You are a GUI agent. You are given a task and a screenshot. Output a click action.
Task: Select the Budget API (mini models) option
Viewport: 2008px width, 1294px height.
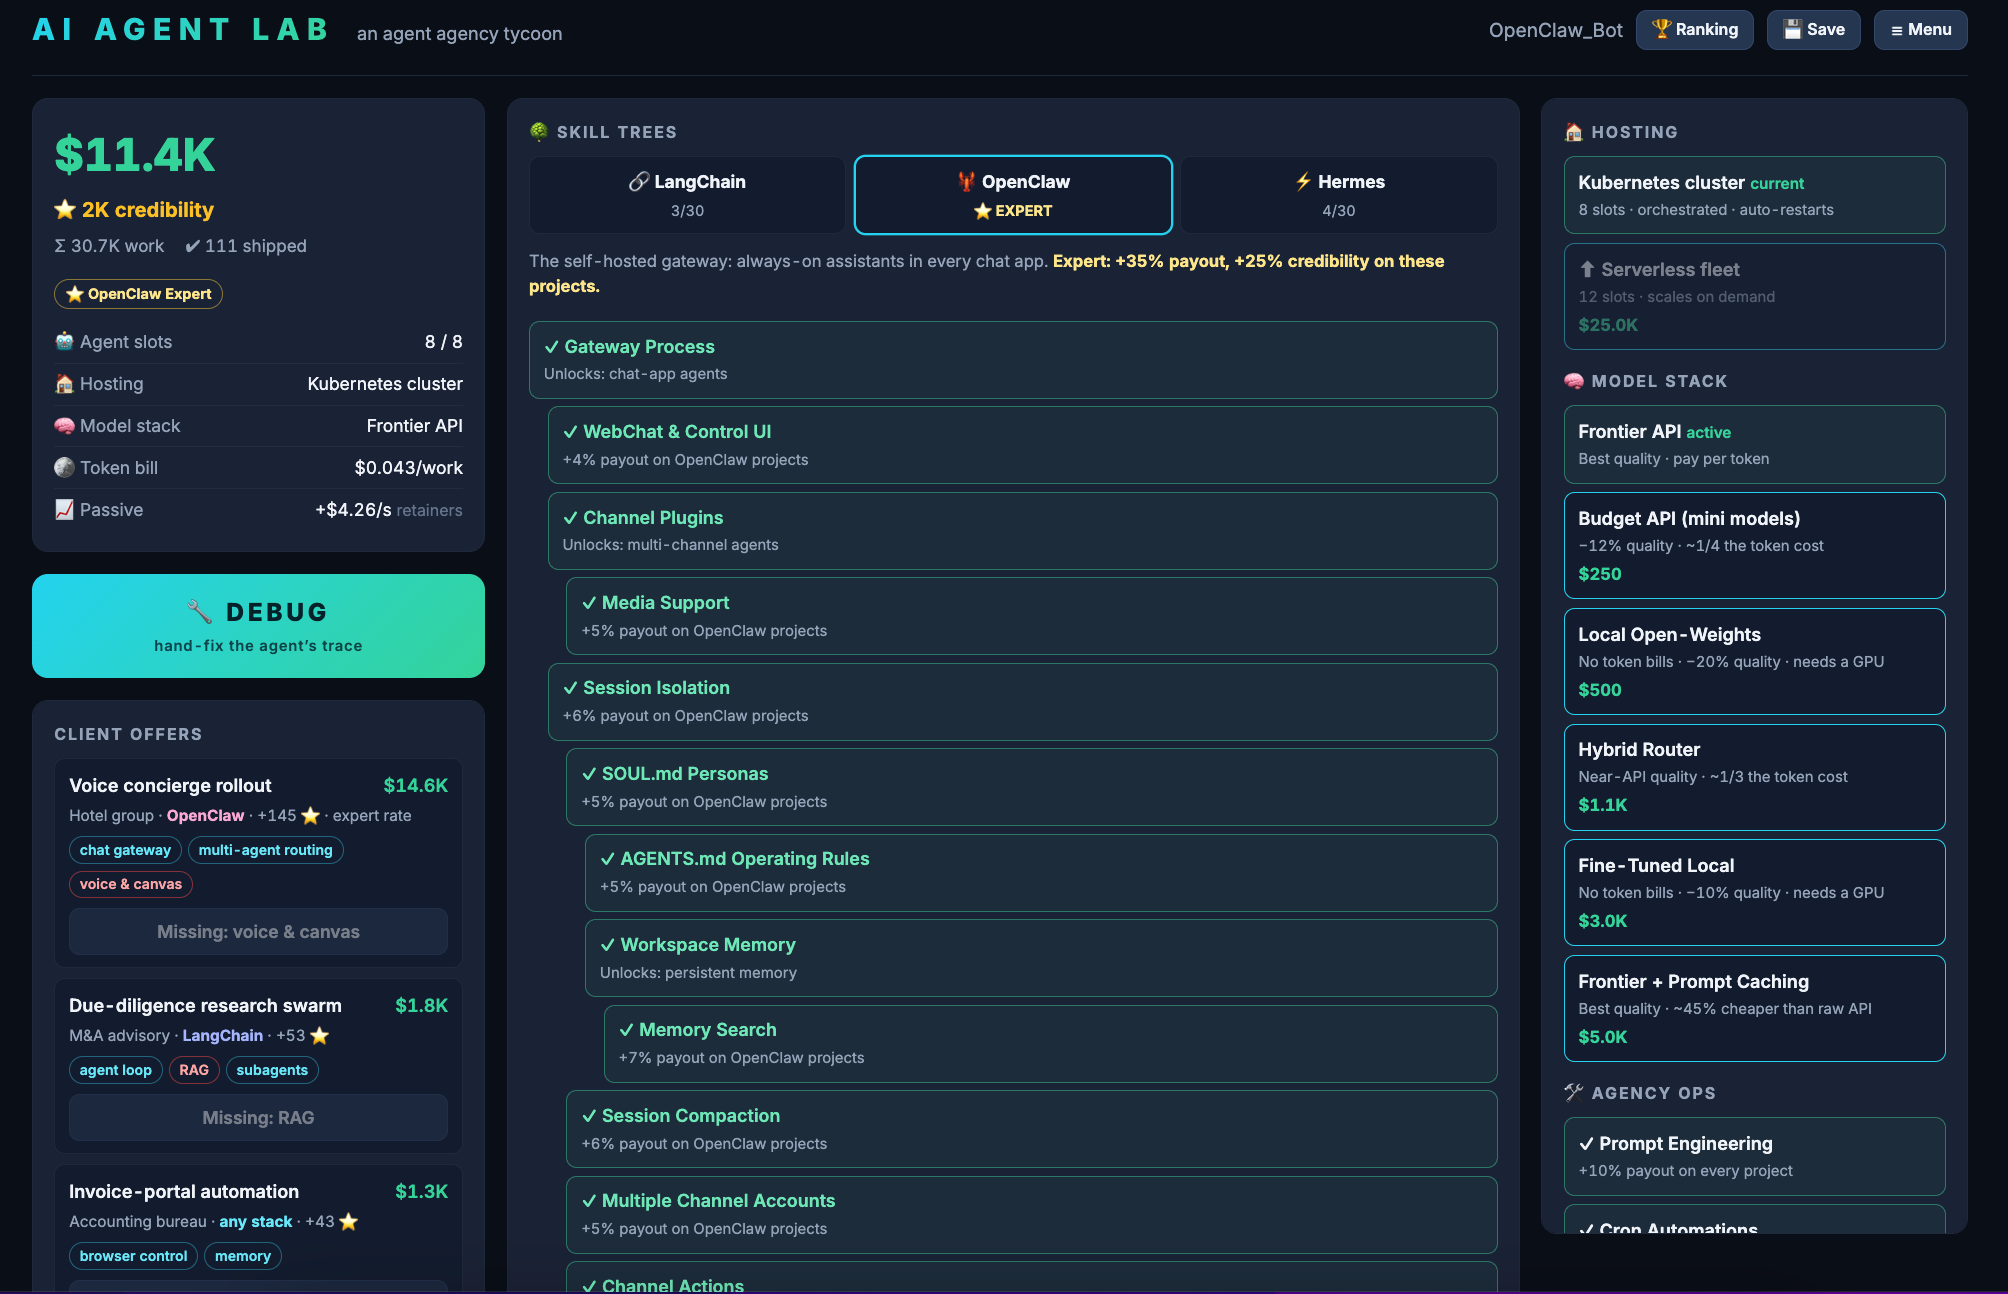[x=1754, y=545]
